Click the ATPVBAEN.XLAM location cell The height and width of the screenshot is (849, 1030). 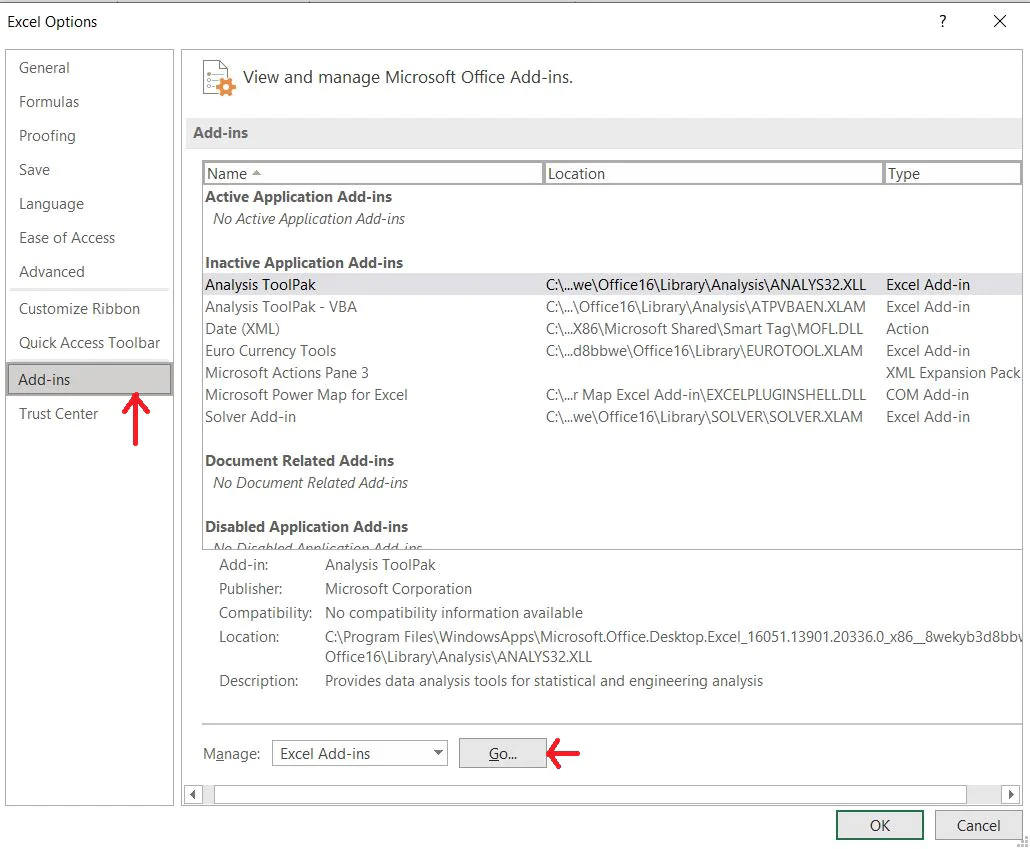pyautogui.click(x=705, y=307)
